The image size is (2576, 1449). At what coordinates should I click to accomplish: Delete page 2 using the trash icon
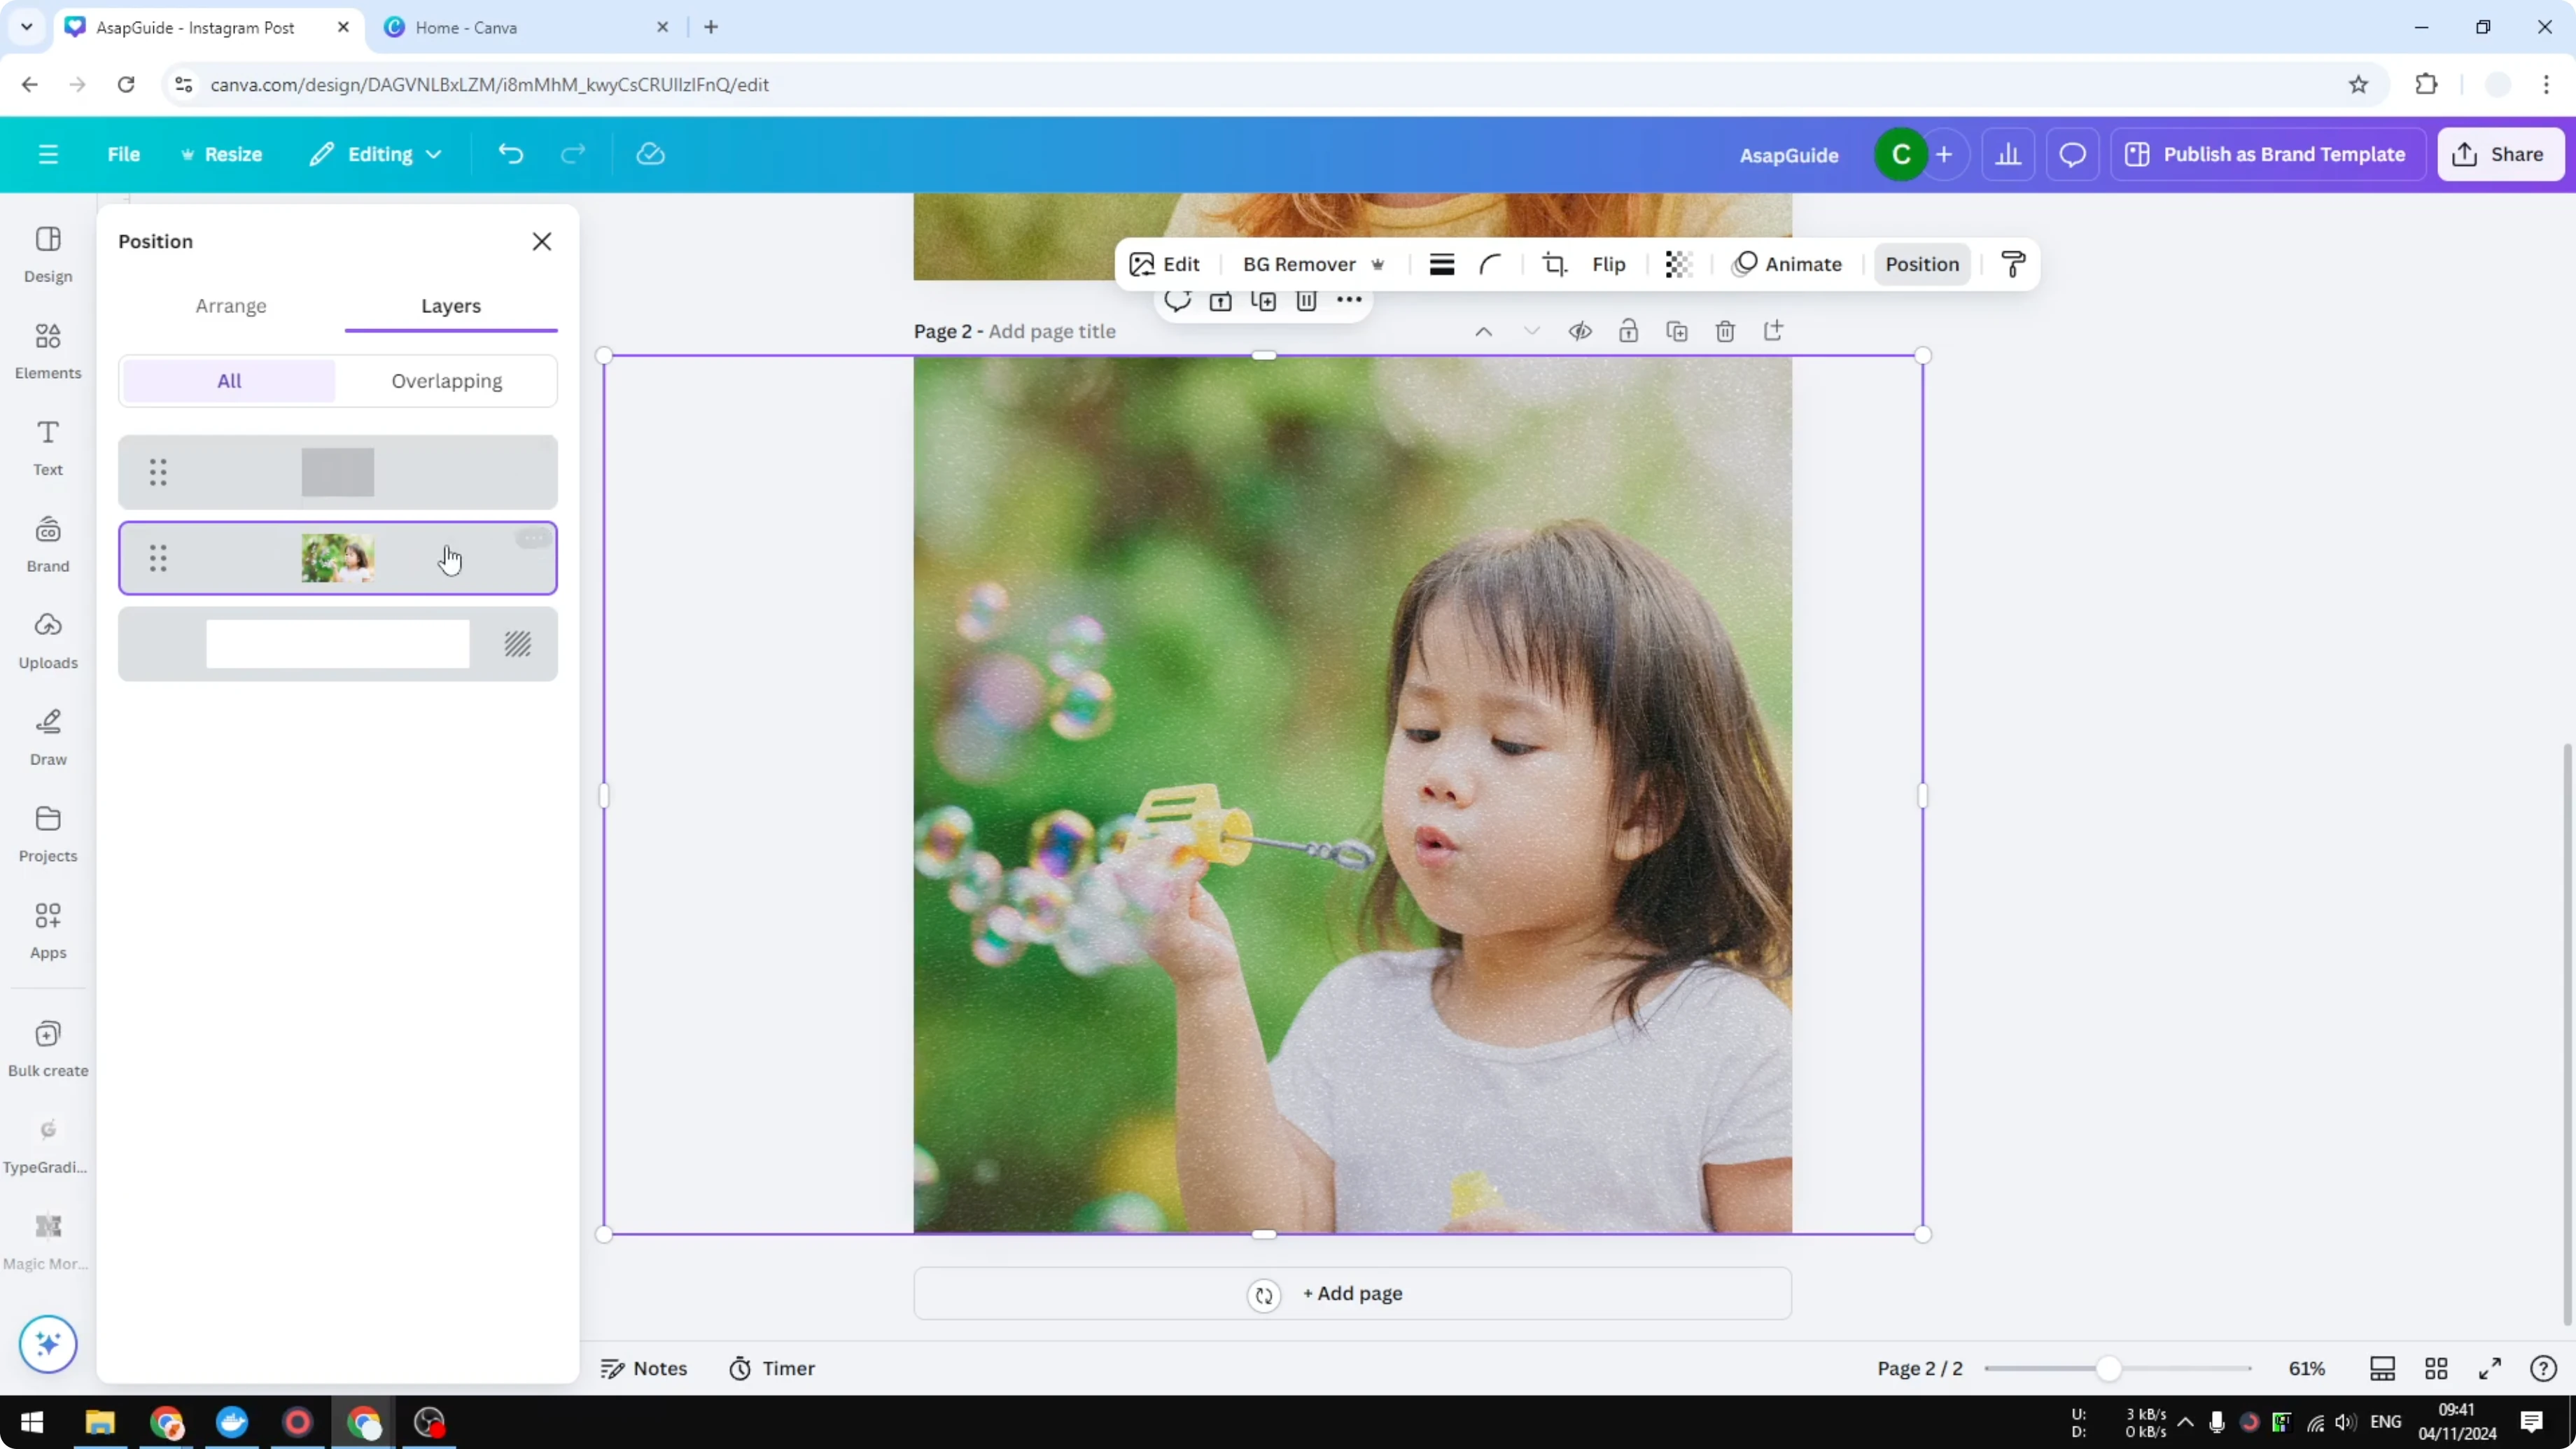1725,331
